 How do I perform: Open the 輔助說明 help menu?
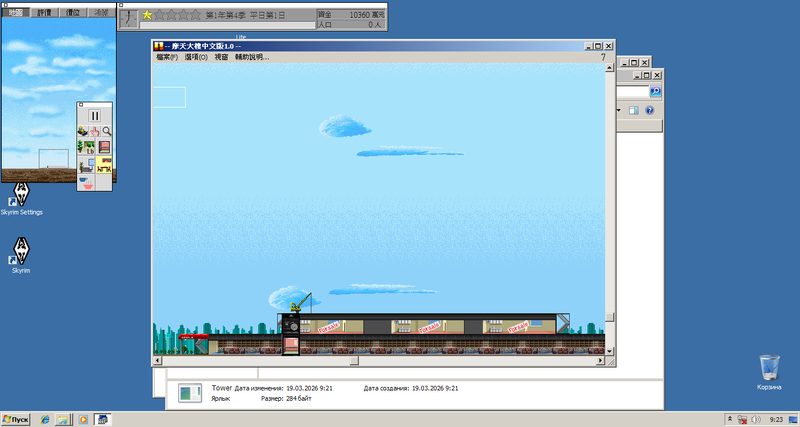[252, 57]
